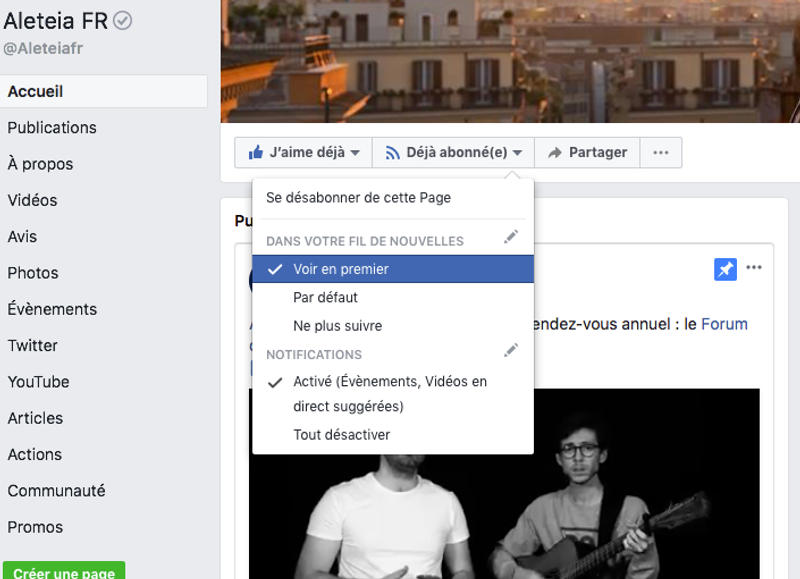Screen dimensions: 800x579
Task: Select the Voir en premier option
Action: (393, 269)
